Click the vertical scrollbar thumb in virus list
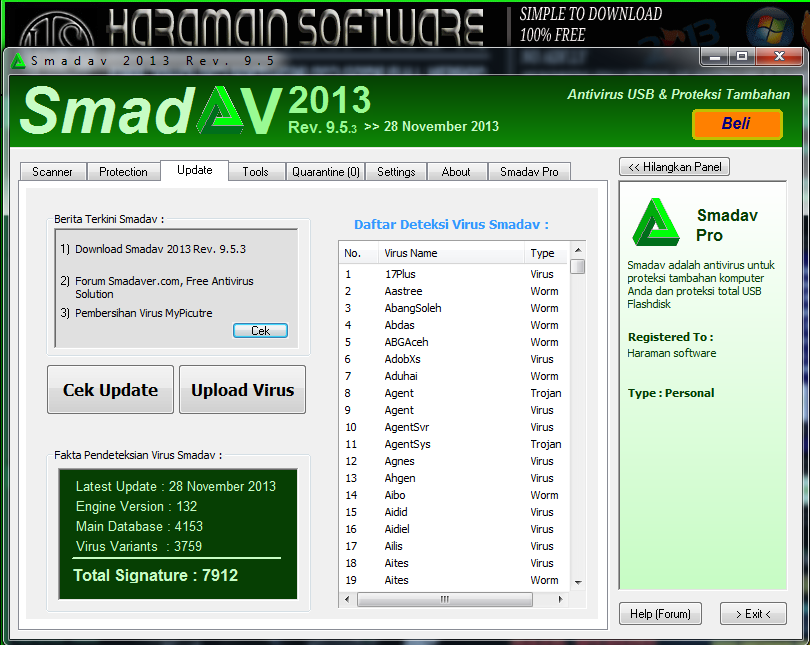 578,266
